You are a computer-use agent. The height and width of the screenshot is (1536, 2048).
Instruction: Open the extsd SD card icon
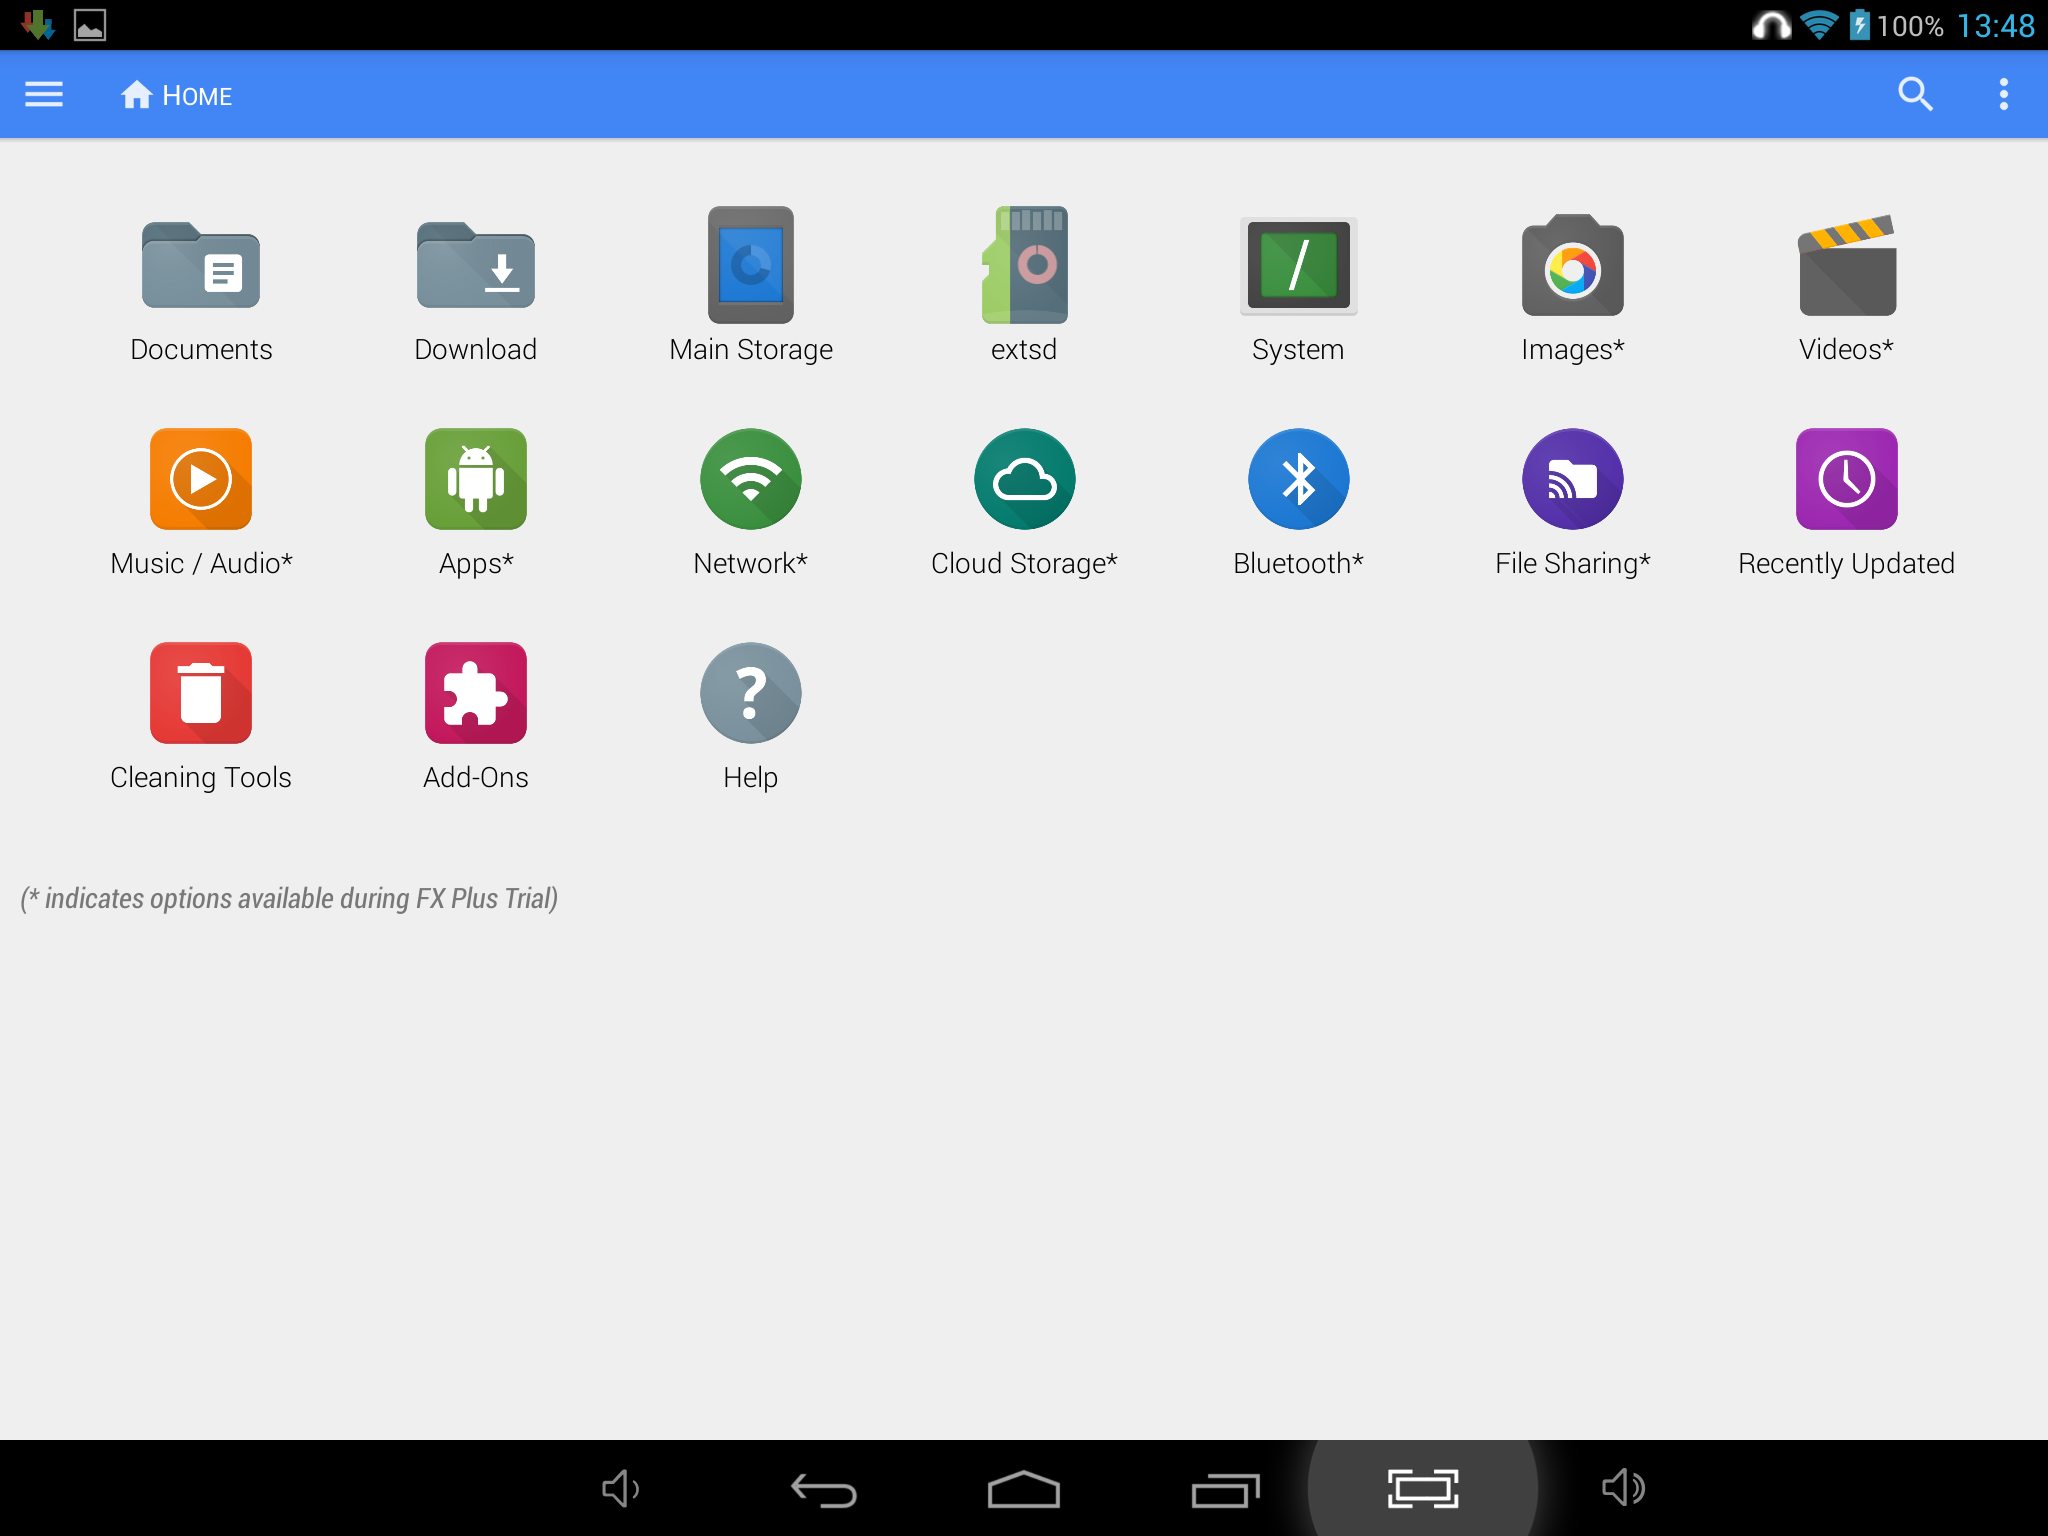coord(1024,265)
